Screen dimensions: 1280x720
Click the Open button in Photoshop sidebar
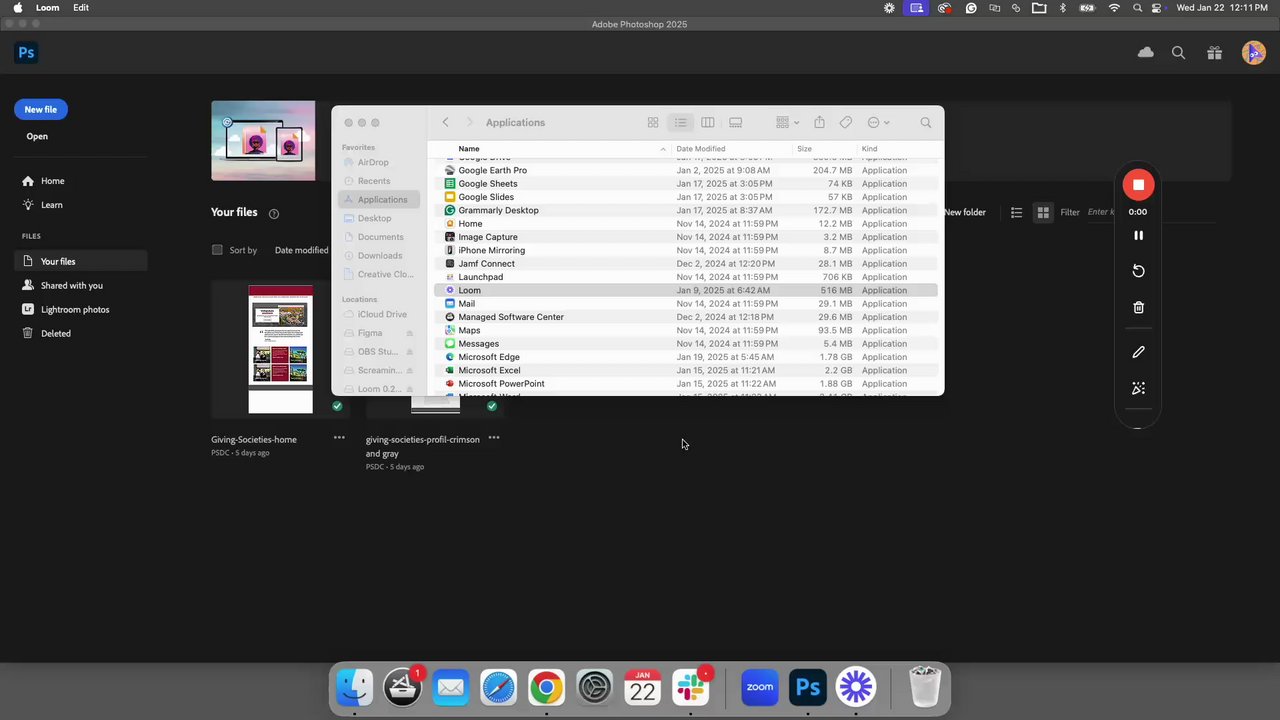37,136
